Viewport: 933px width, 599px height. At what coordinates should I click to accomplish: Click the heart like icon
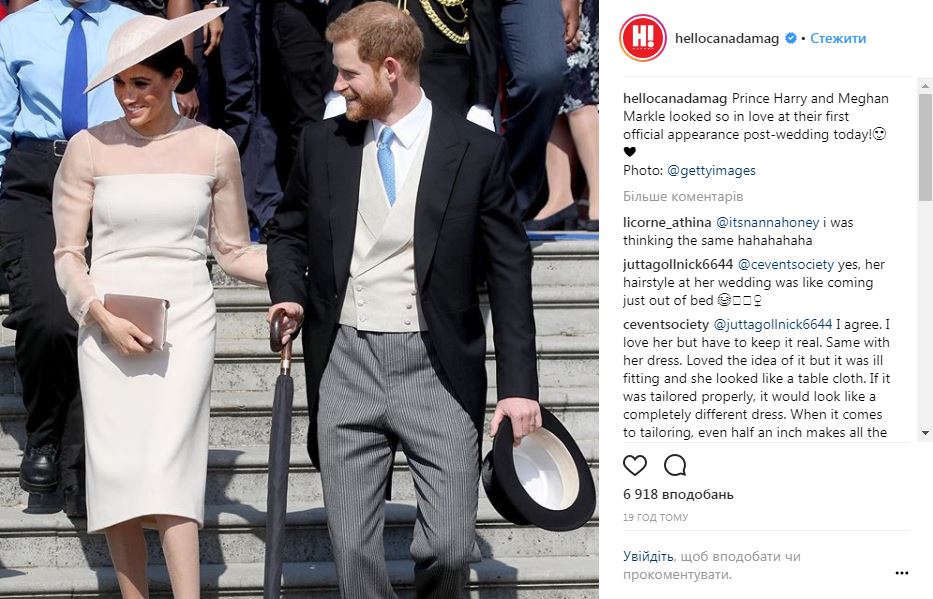[634, 465]
